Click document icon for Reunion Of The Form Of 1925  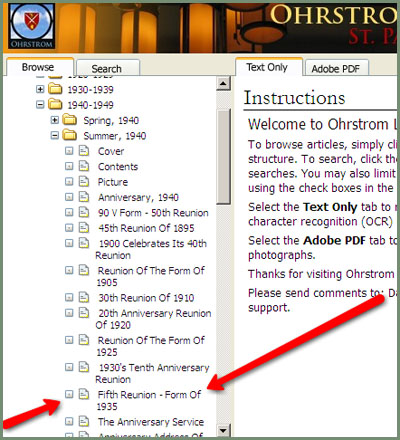click(84, 340)
